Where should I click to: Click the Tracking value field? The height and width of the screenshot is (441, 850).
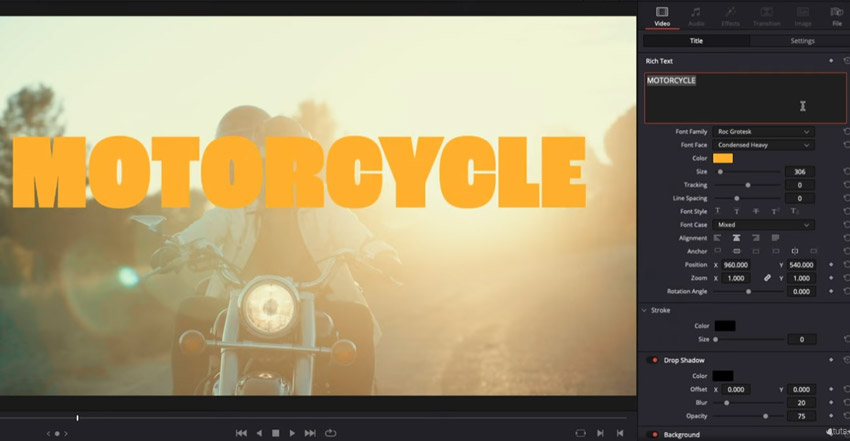[x=800, y=185]
